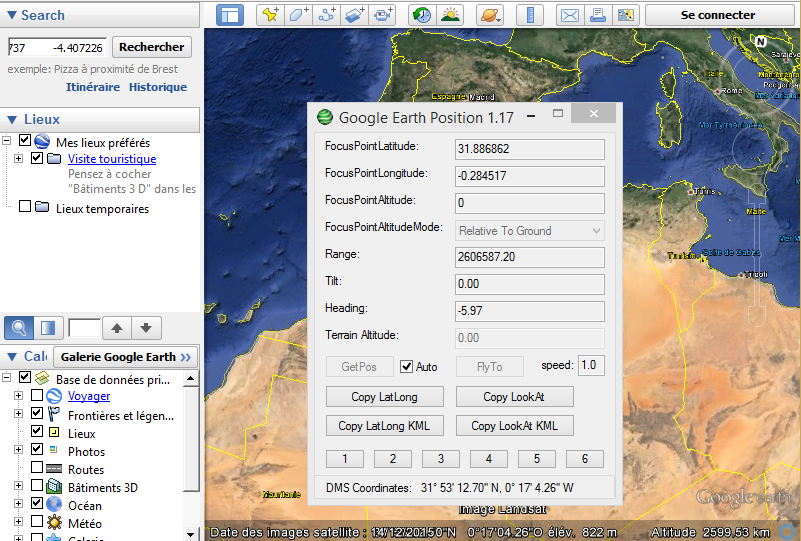Enable the Voyager layer checkbox
Image resolution: width=801 pixels, height=541 pixels.
tap(37, 395)
